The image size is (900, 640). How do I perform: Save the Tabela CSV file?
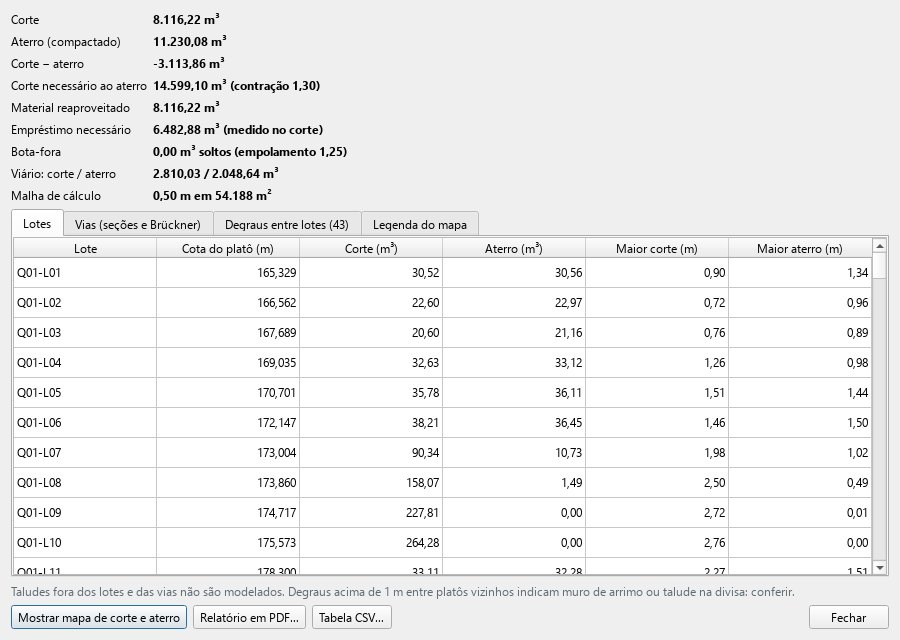pos(351,618)
